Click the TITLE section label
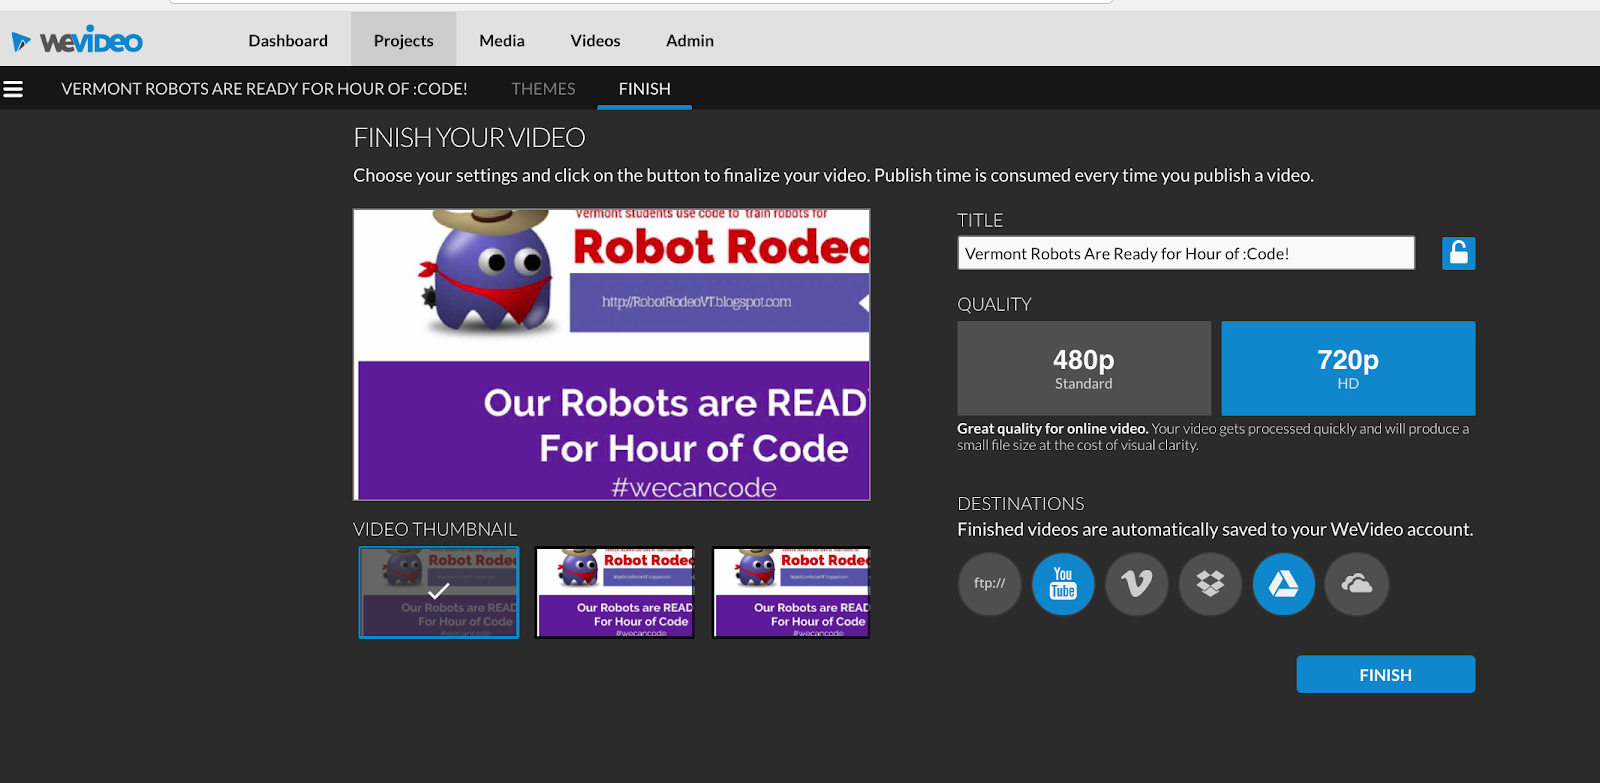 coord(980,220)
